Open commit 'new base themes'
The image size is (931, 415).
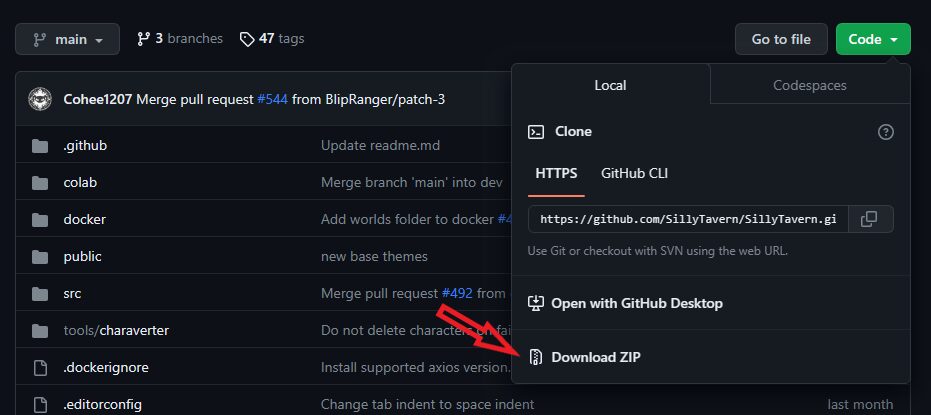pyautogui.click(x=374, y=256)
